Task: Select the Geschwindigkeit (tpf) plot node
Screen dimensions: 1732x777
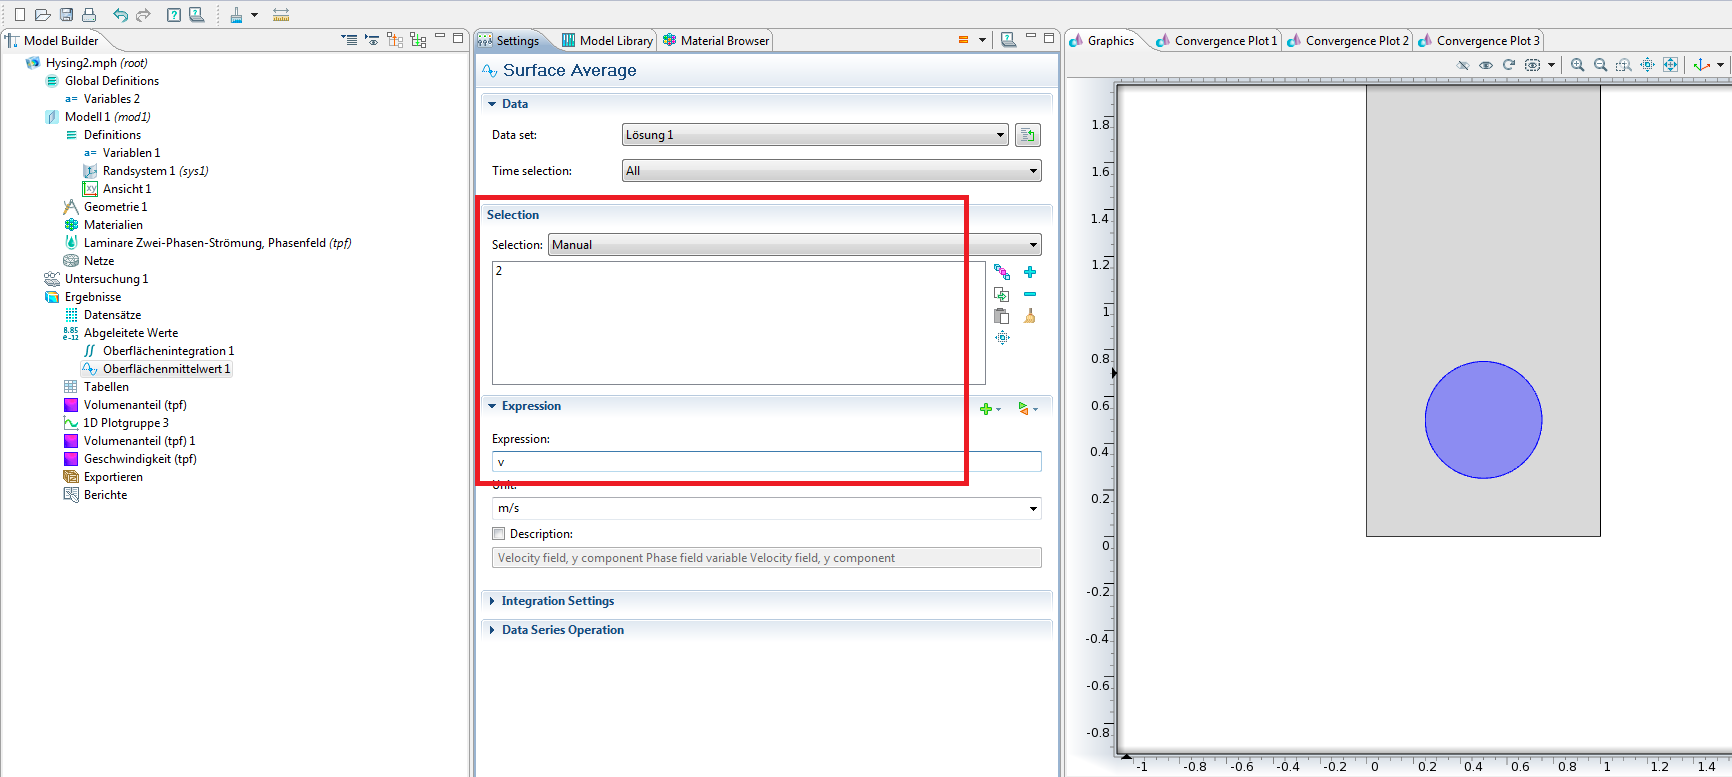Action: 140,459
